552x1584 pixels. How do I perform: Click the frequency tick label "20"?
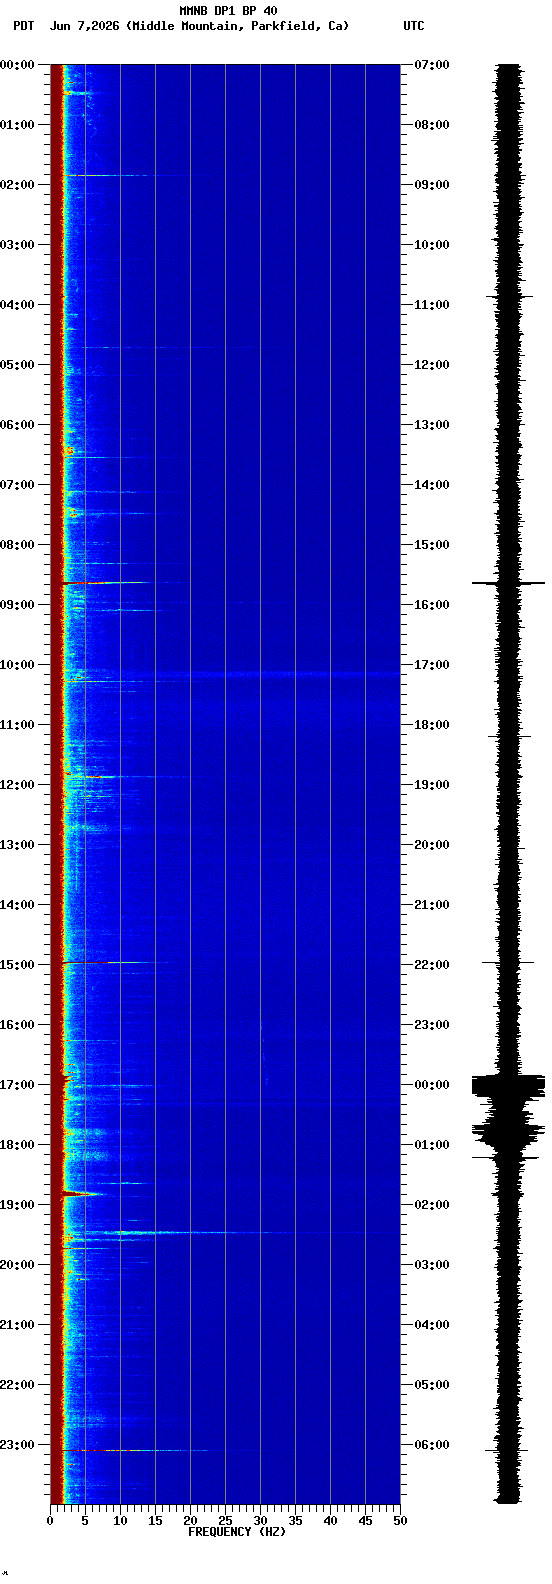[190, 1521]
